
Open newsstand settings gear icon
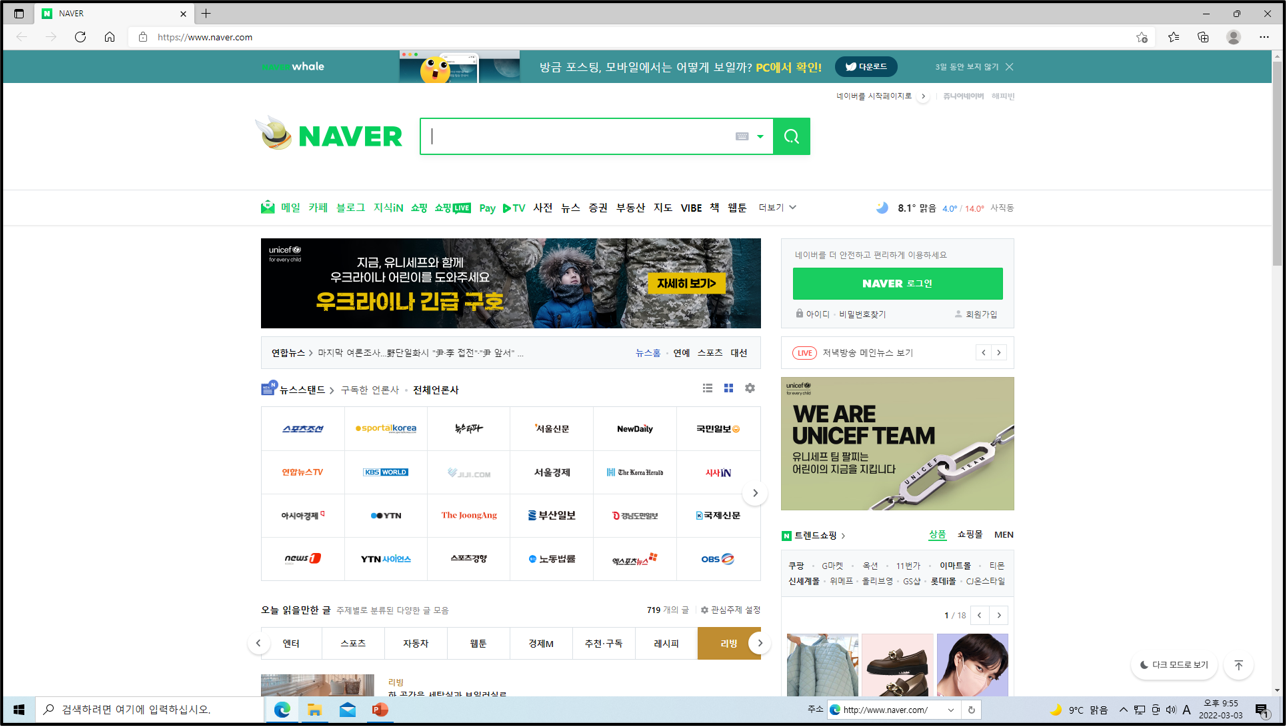[x=750, y=388]
